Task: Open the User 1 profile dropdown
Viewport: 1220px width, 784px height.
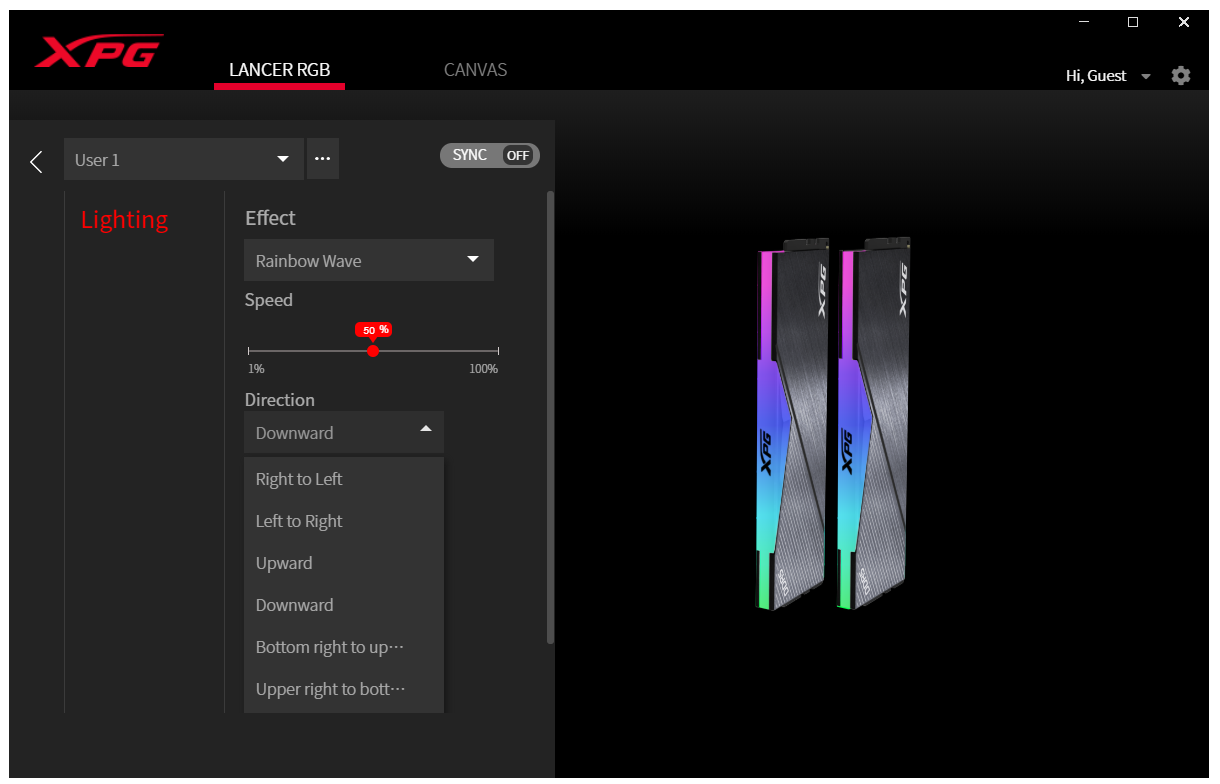Action: [184, 159]
